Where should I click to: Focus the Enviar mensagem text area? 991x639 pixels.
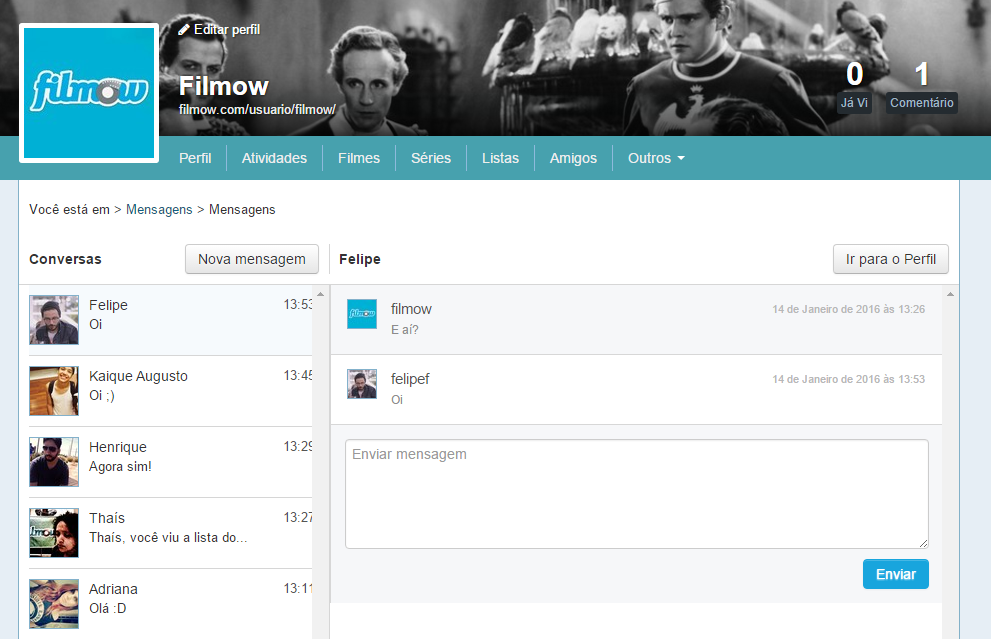[637, 494]
